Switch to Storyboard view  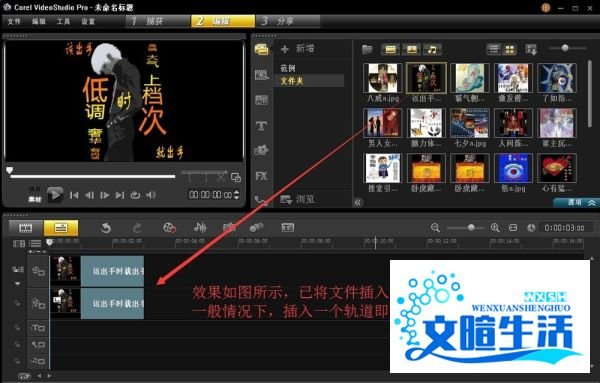(x=26, y=228)
